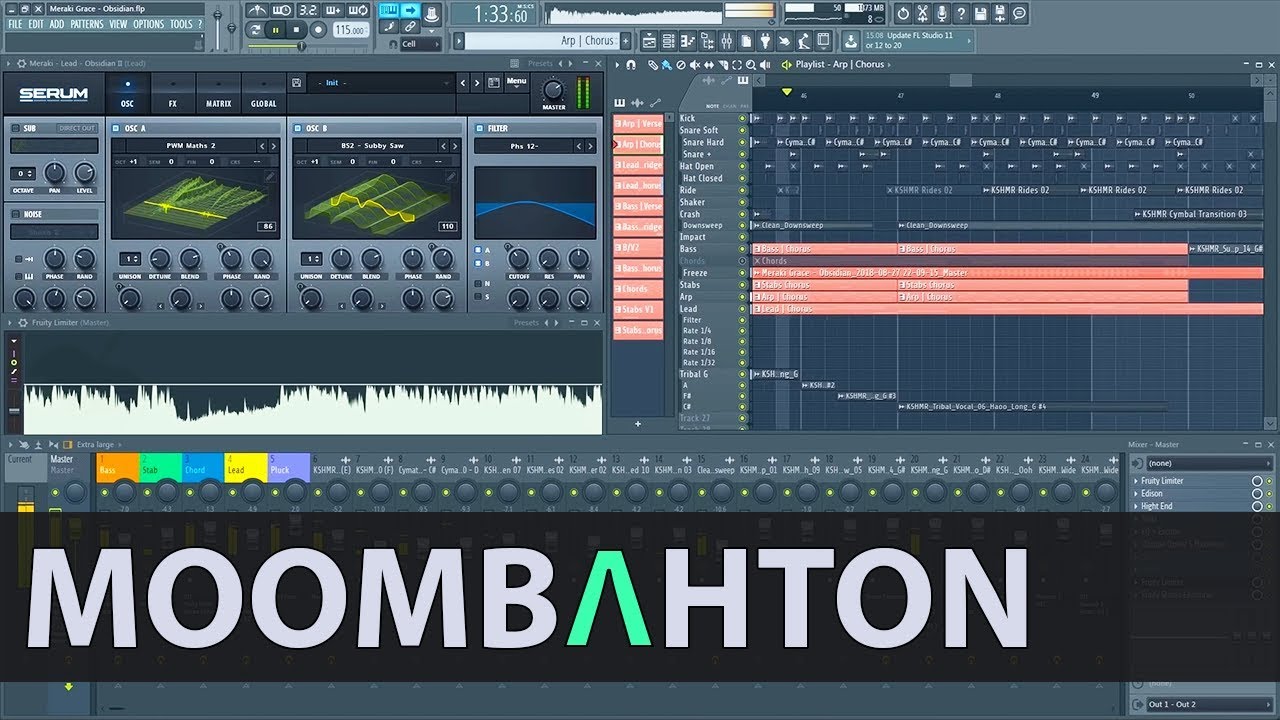Click the save project floppy icon

pos(980,13)
